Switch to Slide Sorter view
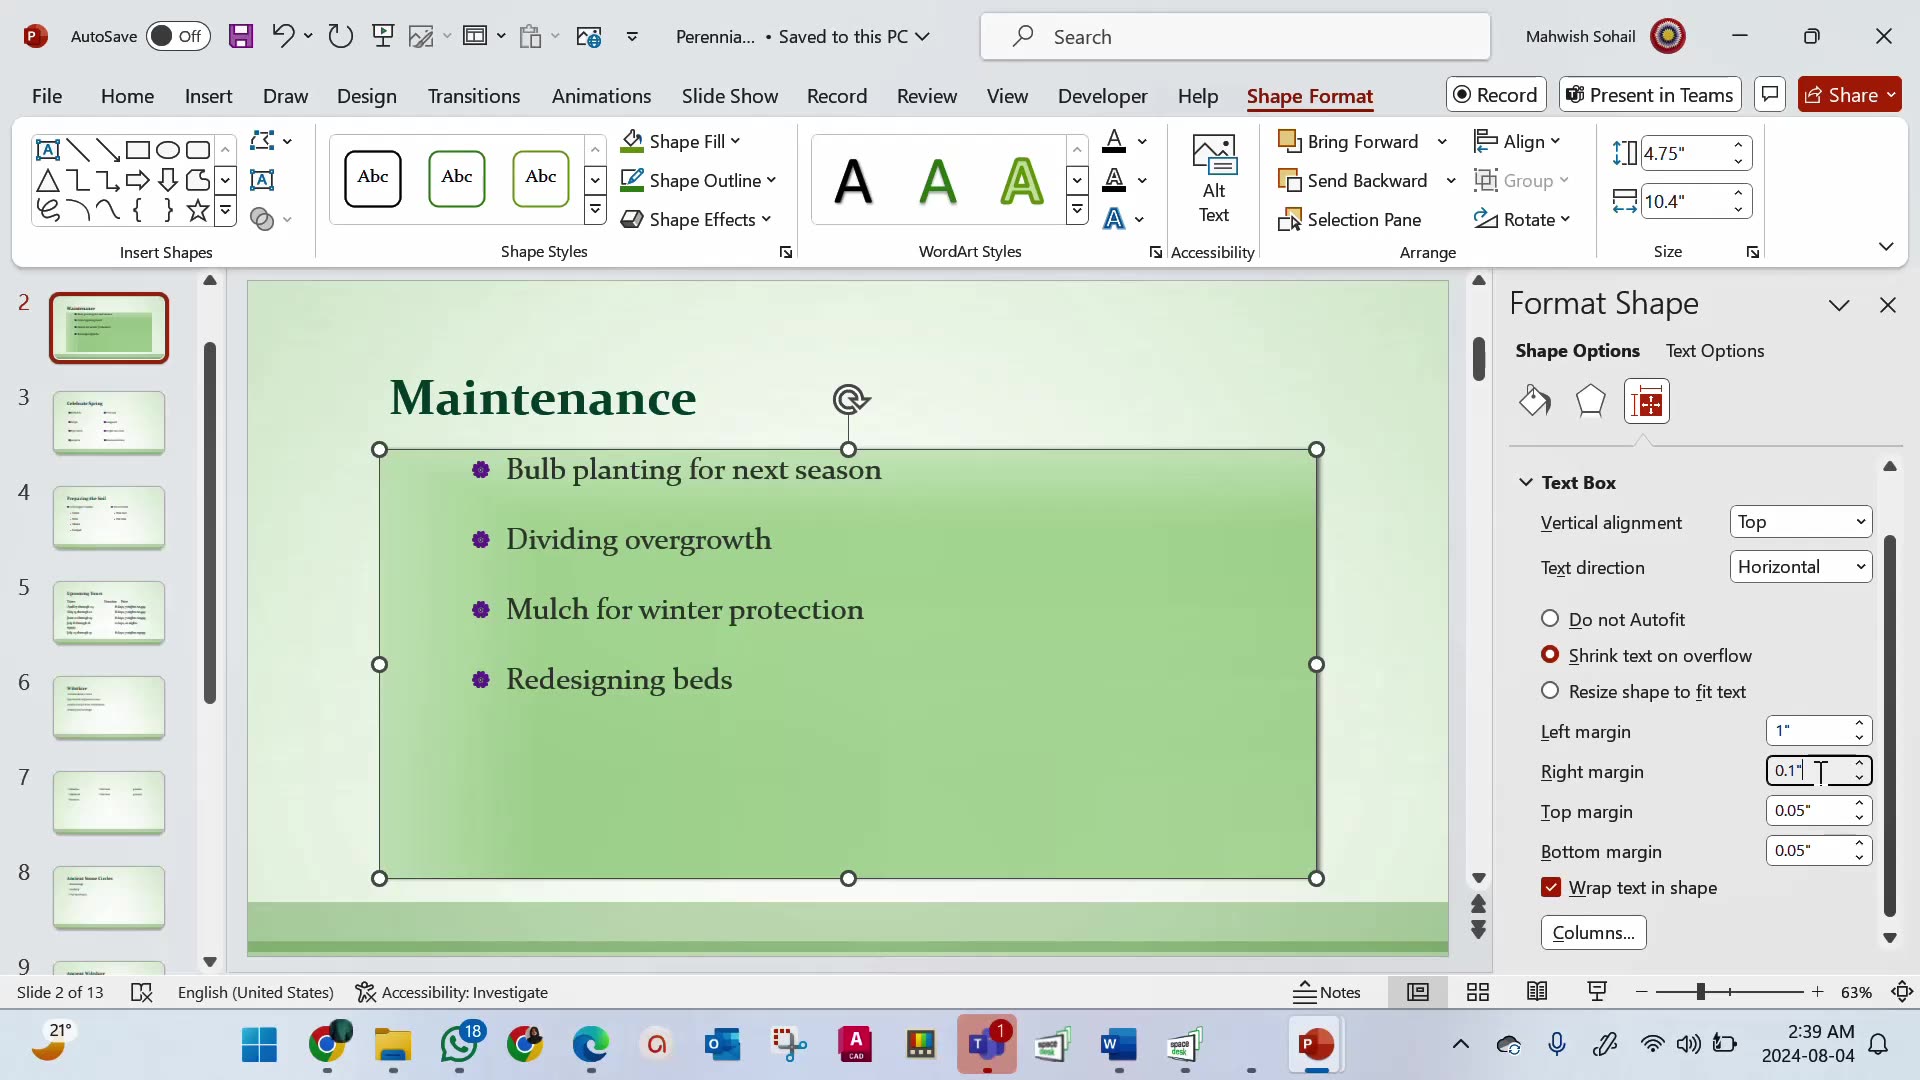 1477,991
